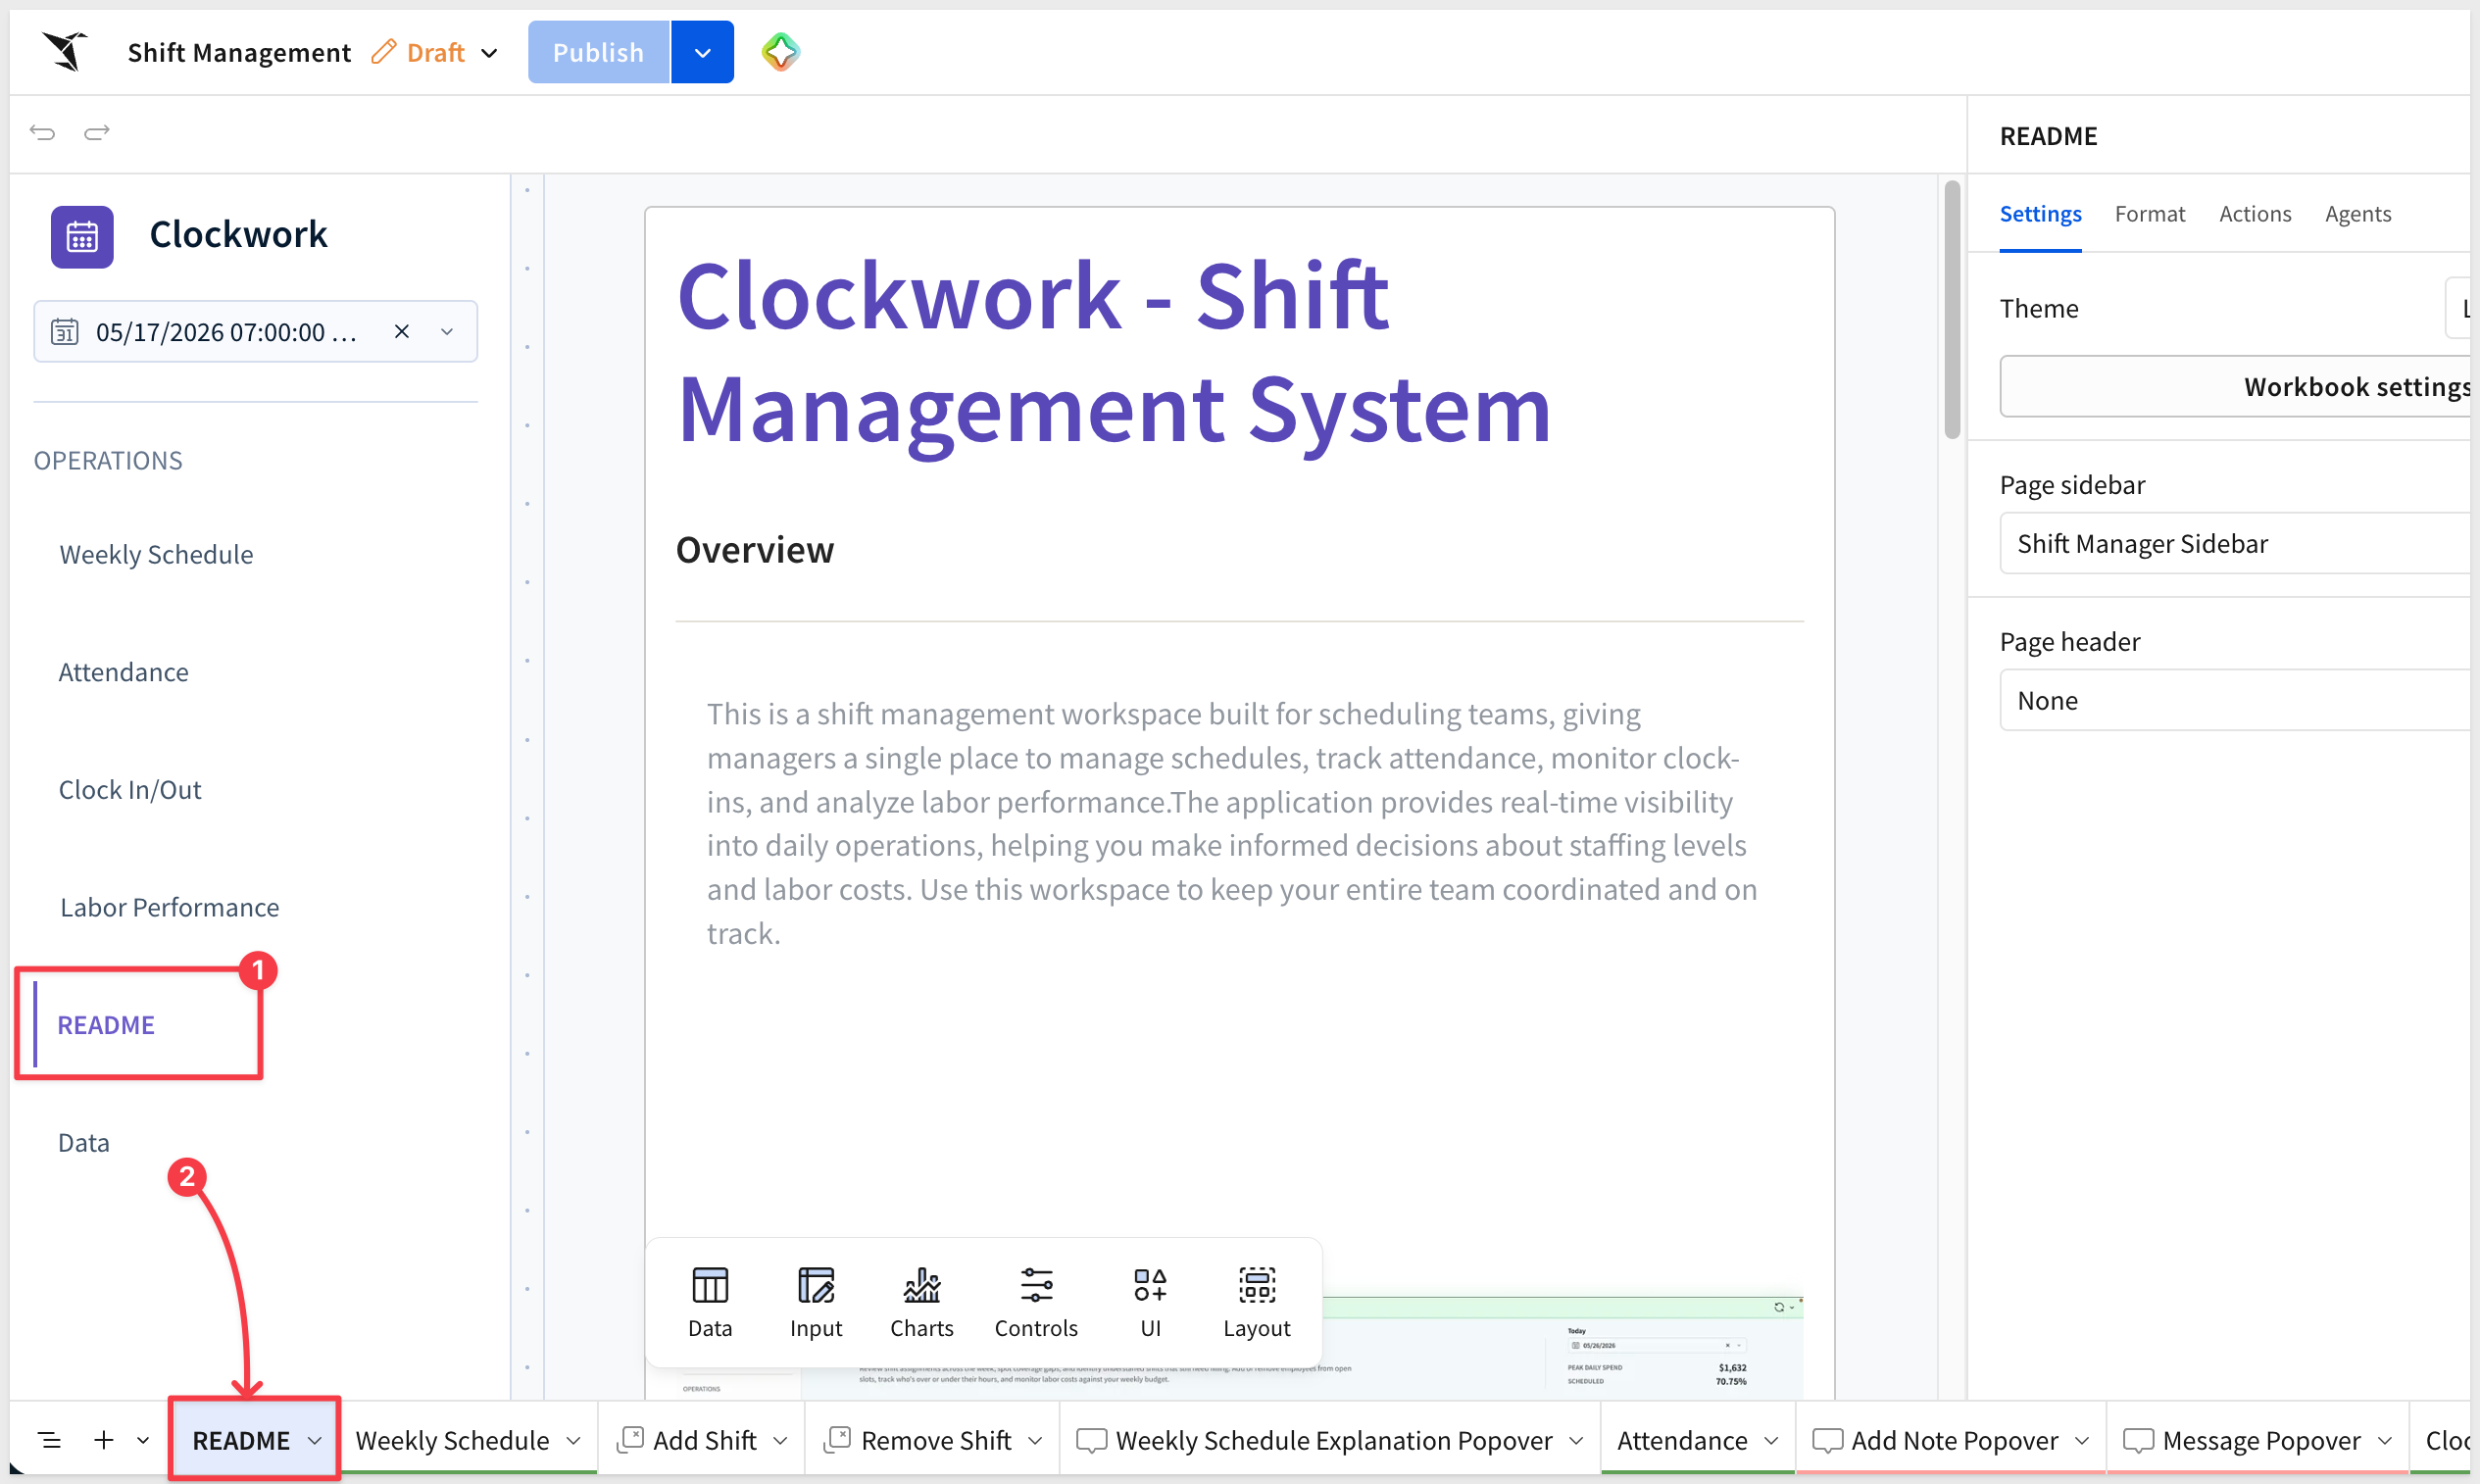Click the purple Clockwork calendar icon
2480x1484 pixels.
tap(82, 236)
